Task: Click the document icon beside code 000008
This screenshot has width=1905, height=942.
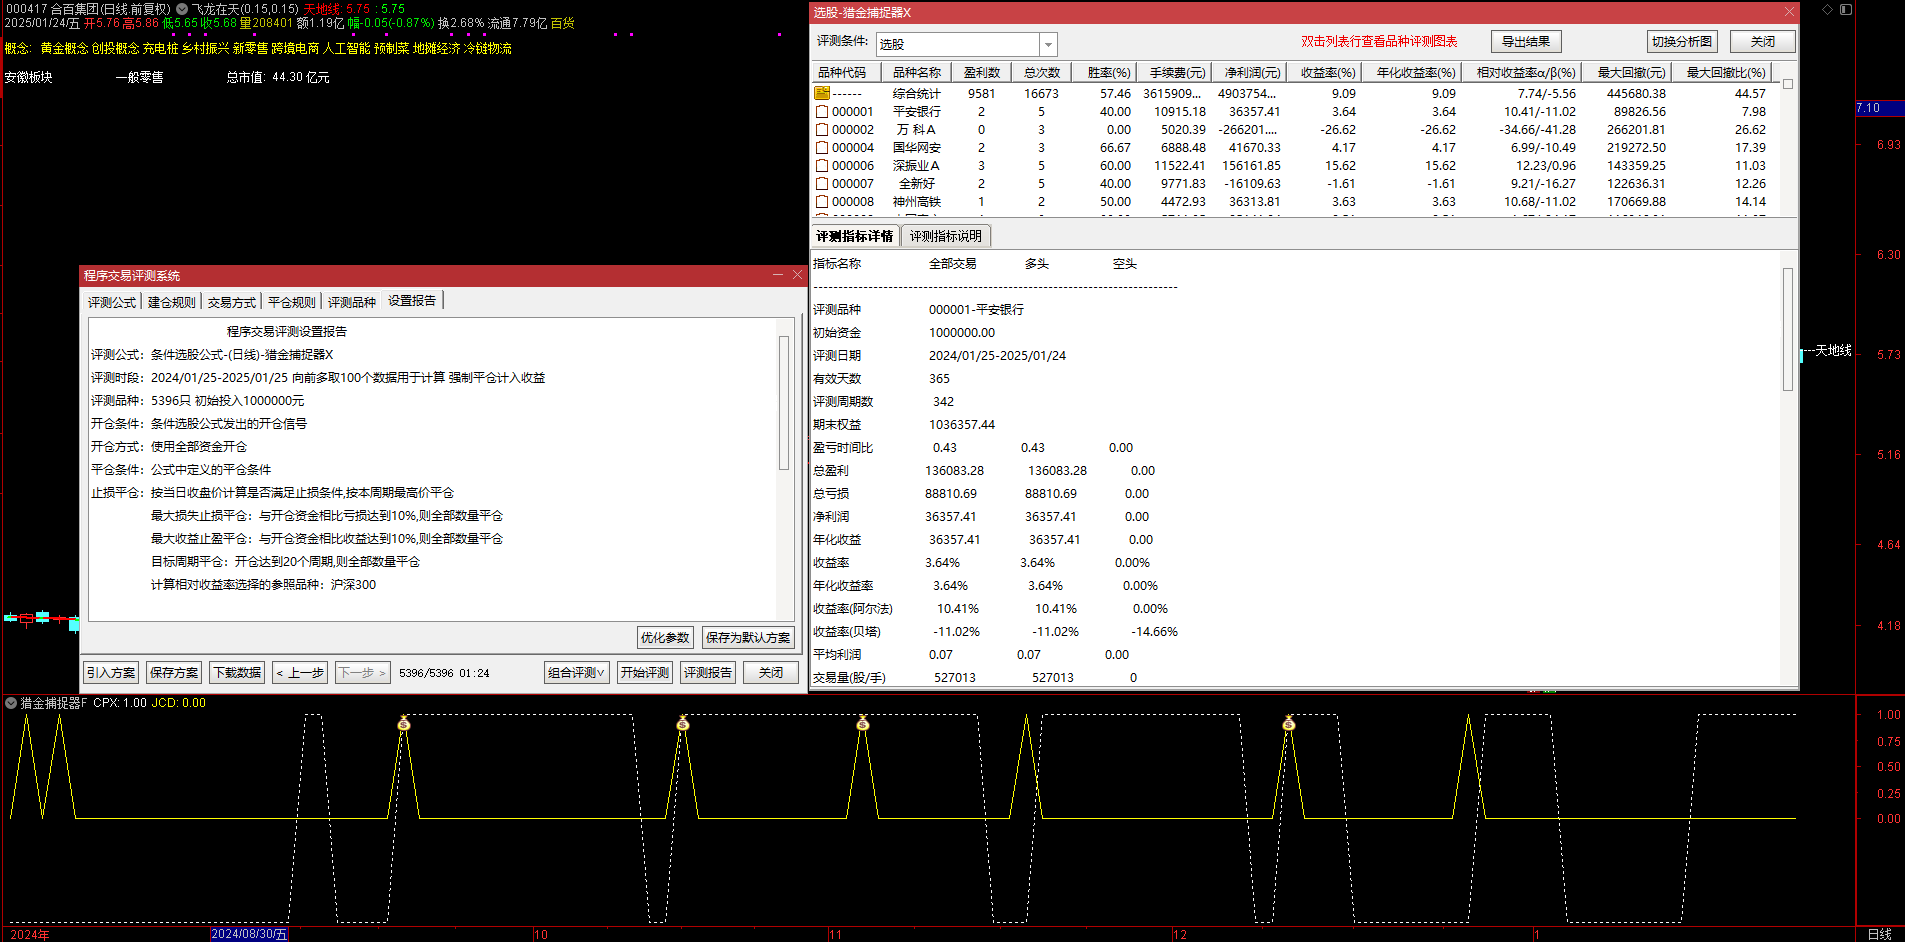Action: tap(822, 201)
